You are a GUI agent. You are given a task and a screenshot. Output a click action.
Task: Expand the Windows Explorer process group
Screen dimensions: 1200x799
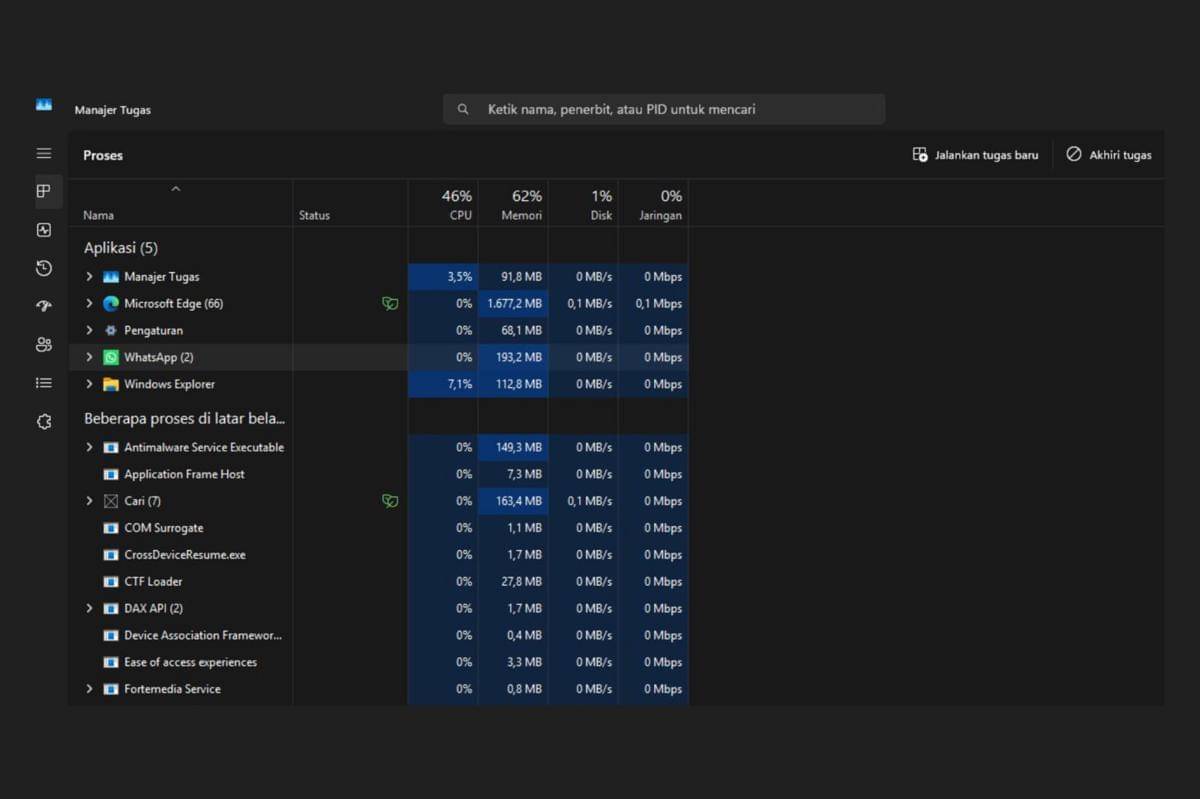pos(89,384)
